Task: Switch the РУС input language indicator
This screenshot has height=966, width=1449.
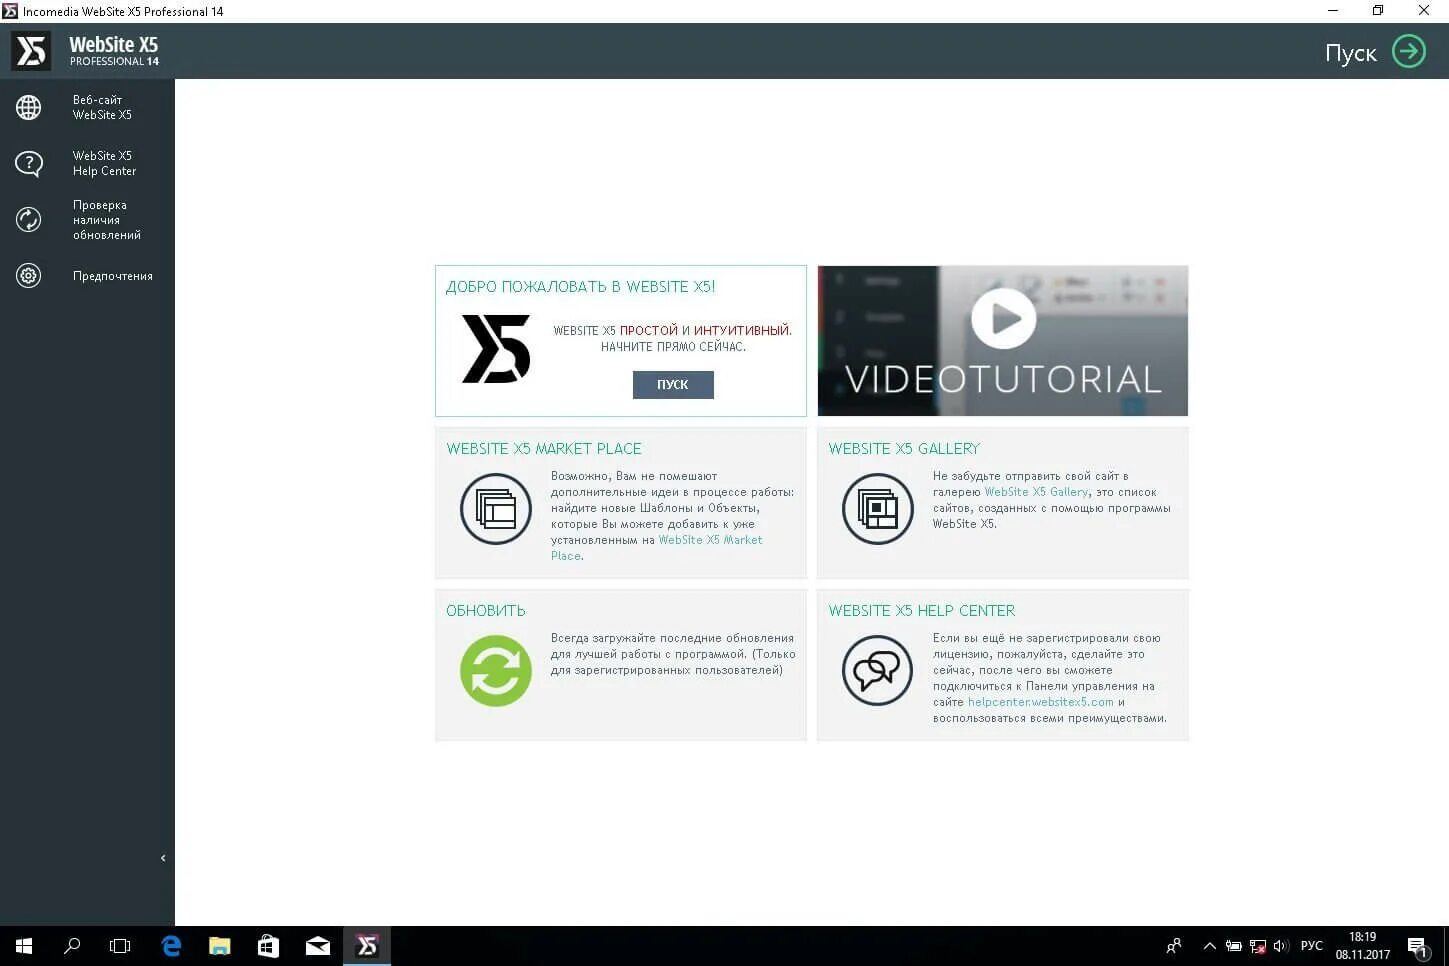Action: tap(1312, 946)
